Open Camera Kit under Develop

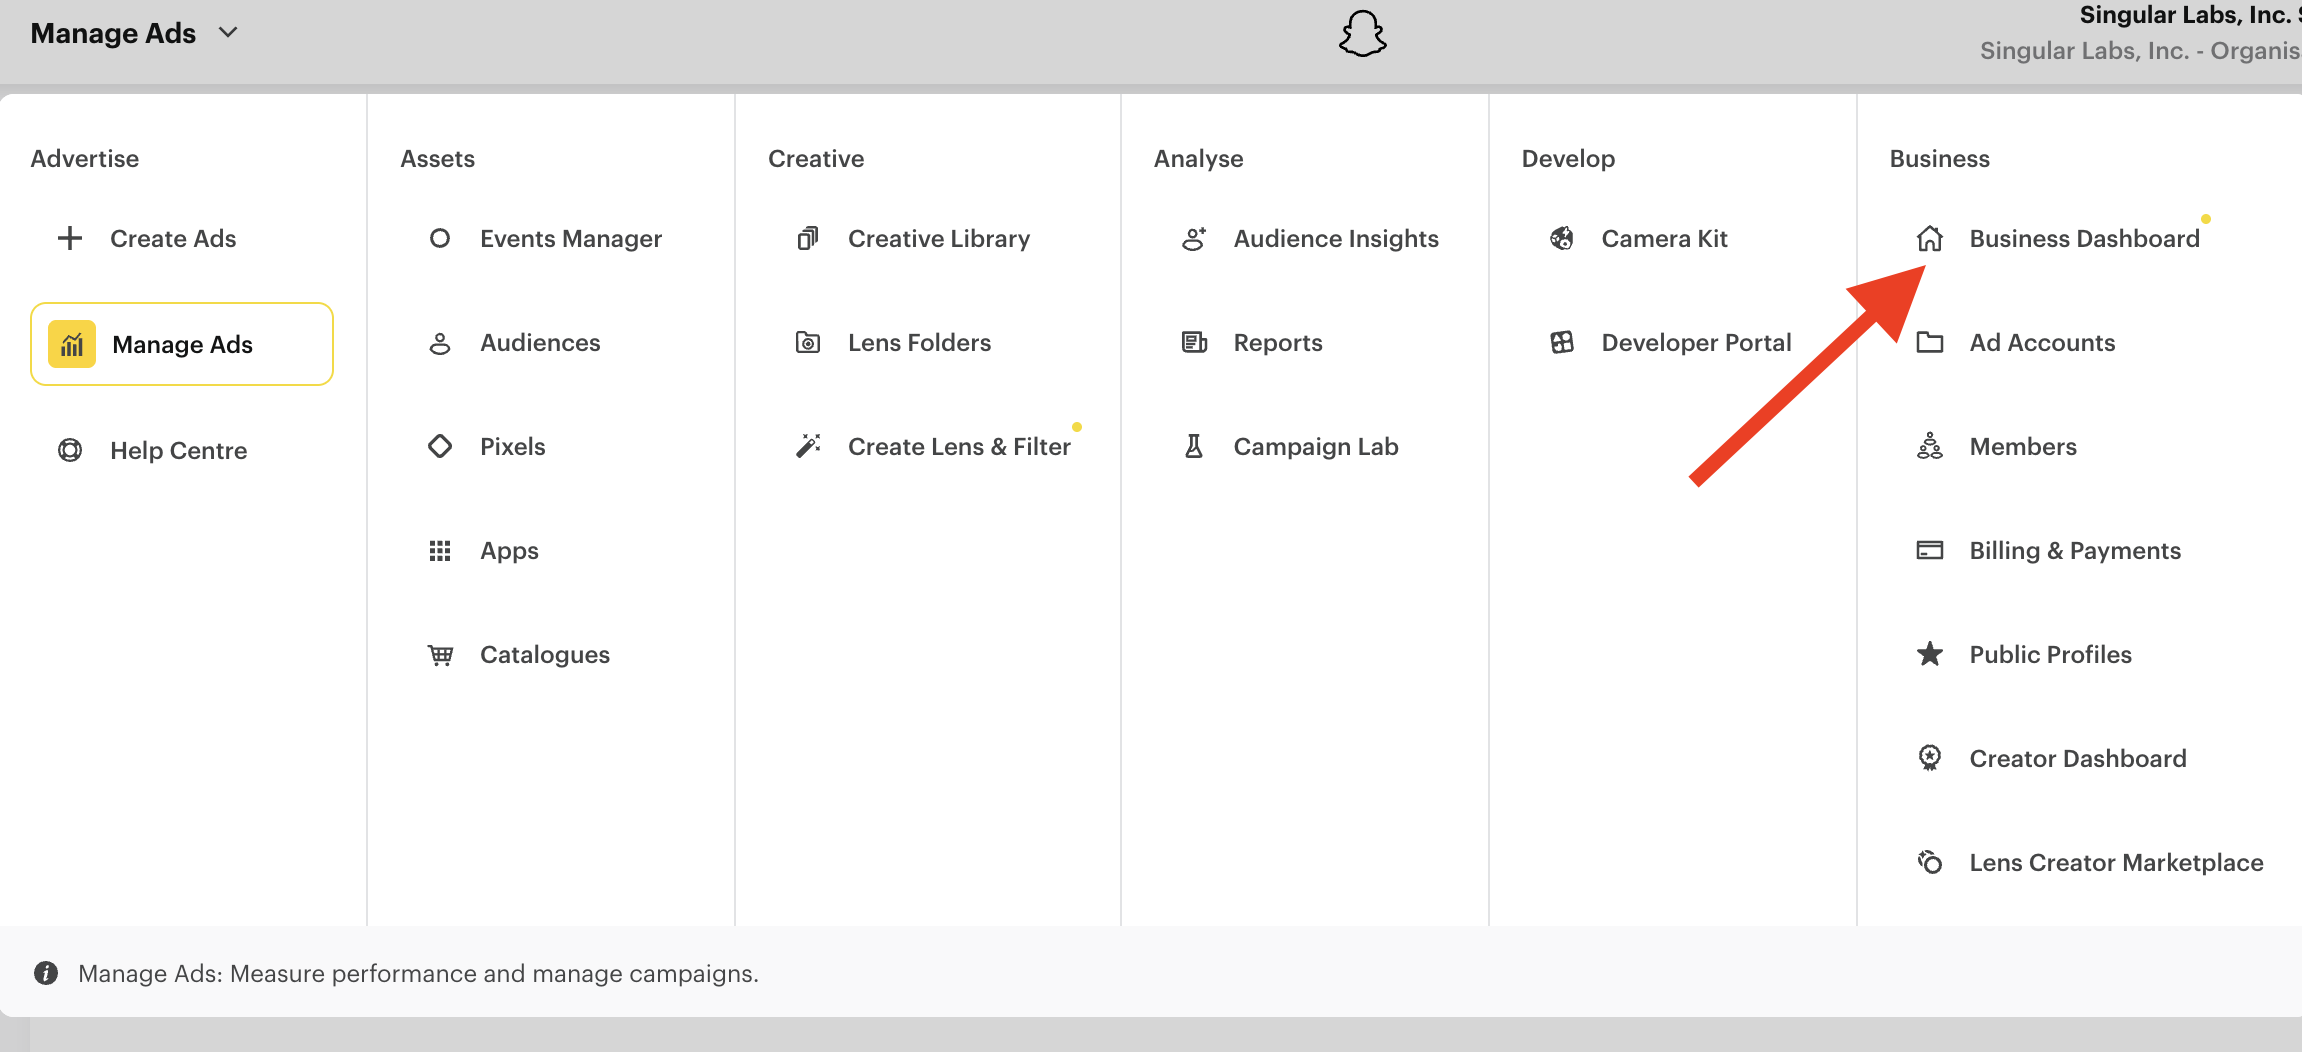pos(1664,239)
